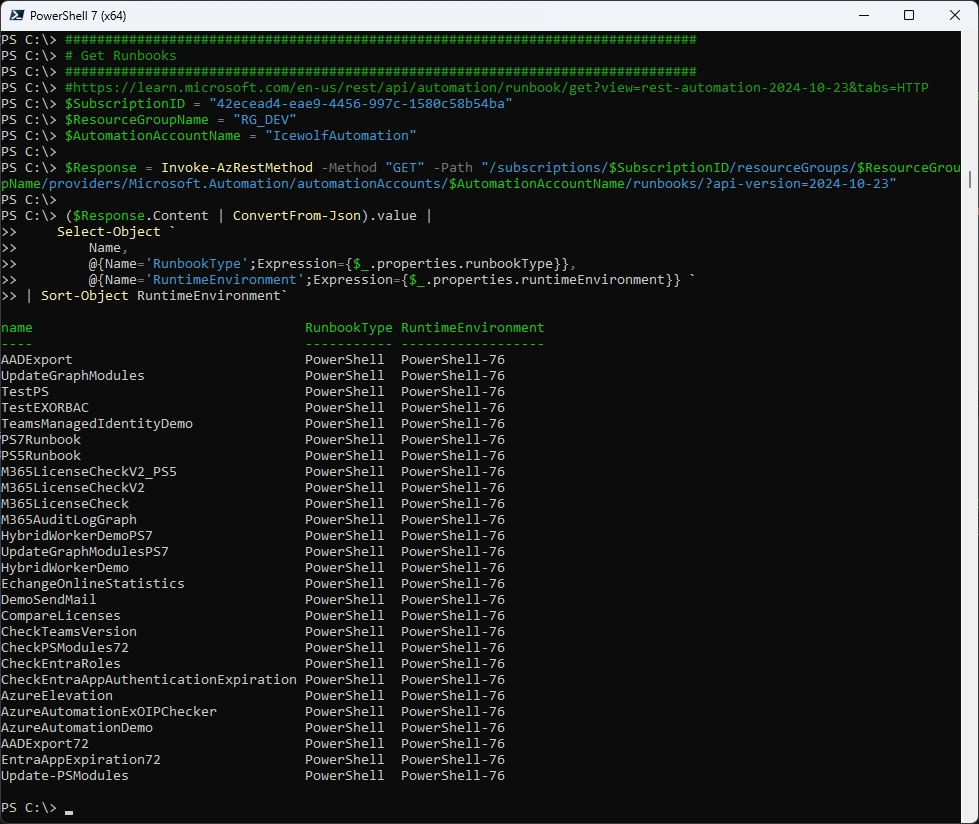Click the Update-PSModules runbook name
The height and width of the screenshot is (824, 979).
(x=65, y=775)
